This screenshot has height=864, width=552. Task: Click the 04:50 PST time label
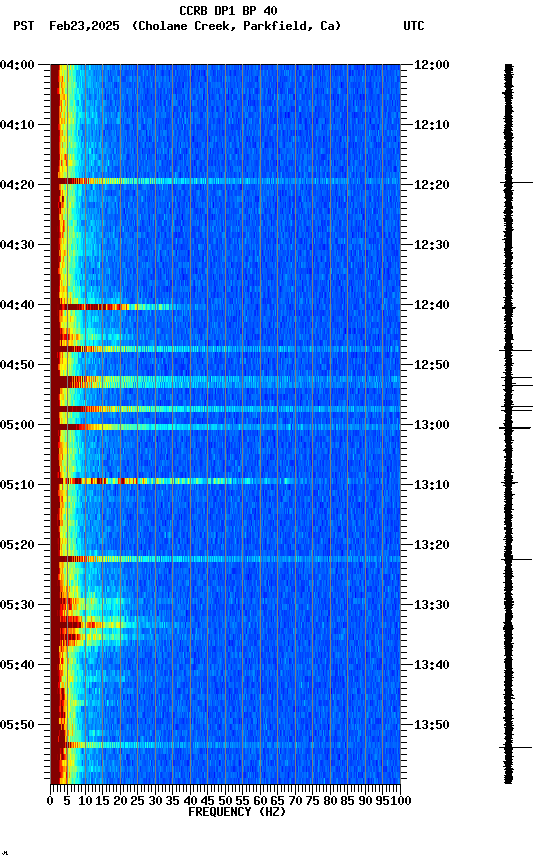[x=17, y=365]
